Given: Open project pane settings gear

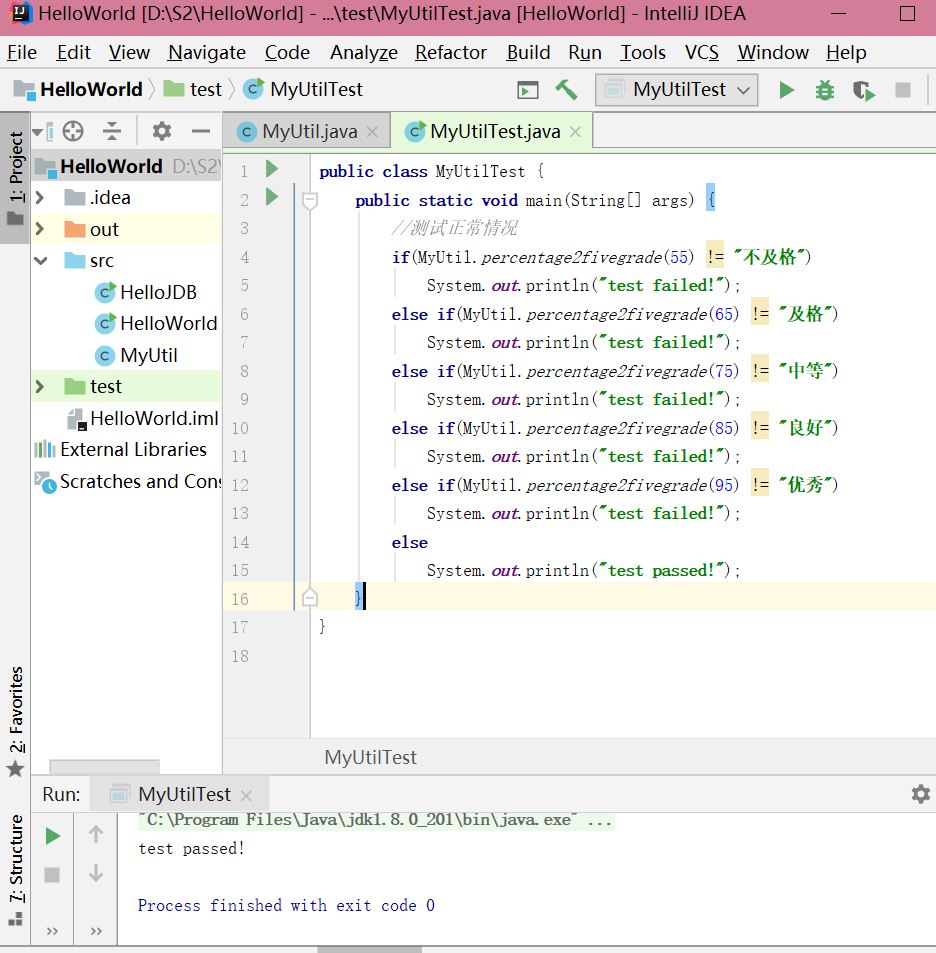Looking at the screenshot, I should coord(162,131).
